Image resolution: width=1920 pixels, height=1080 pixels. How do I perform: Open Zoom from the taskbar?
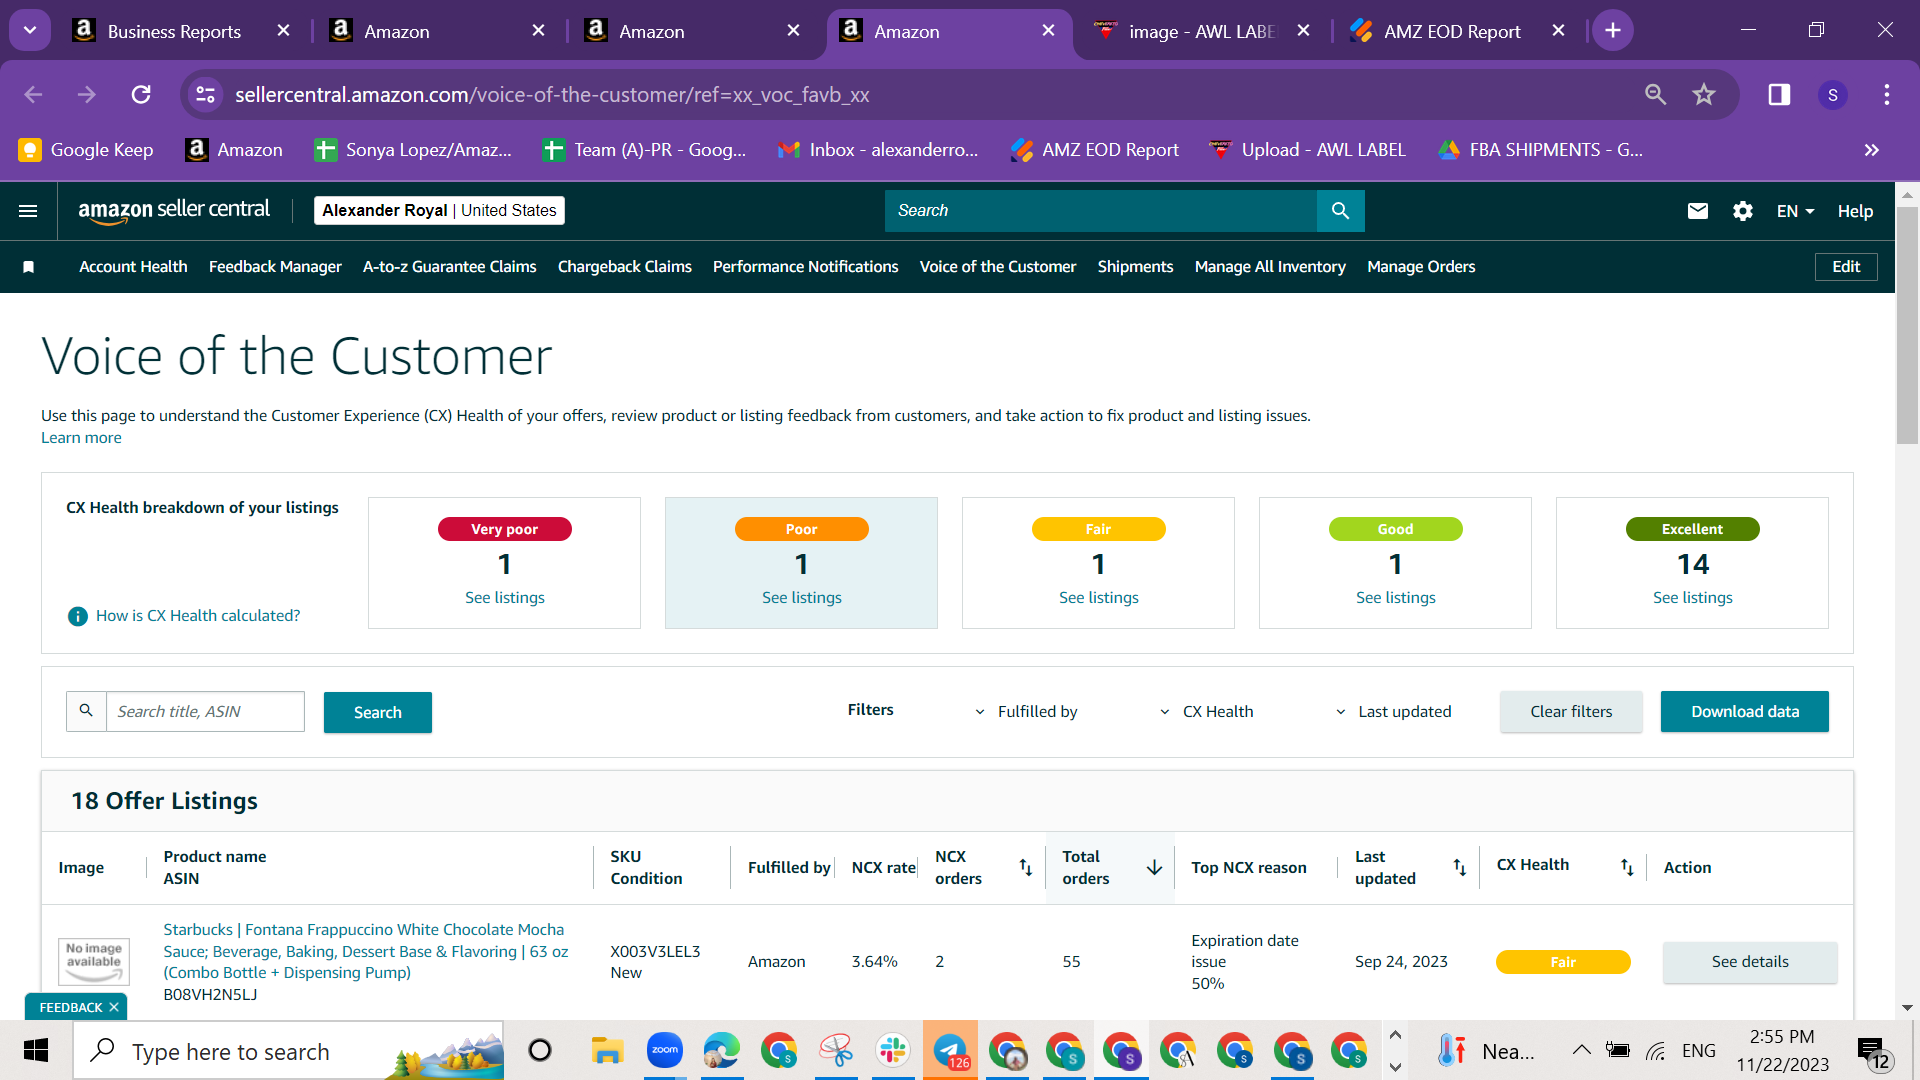tap(664, 1050)
